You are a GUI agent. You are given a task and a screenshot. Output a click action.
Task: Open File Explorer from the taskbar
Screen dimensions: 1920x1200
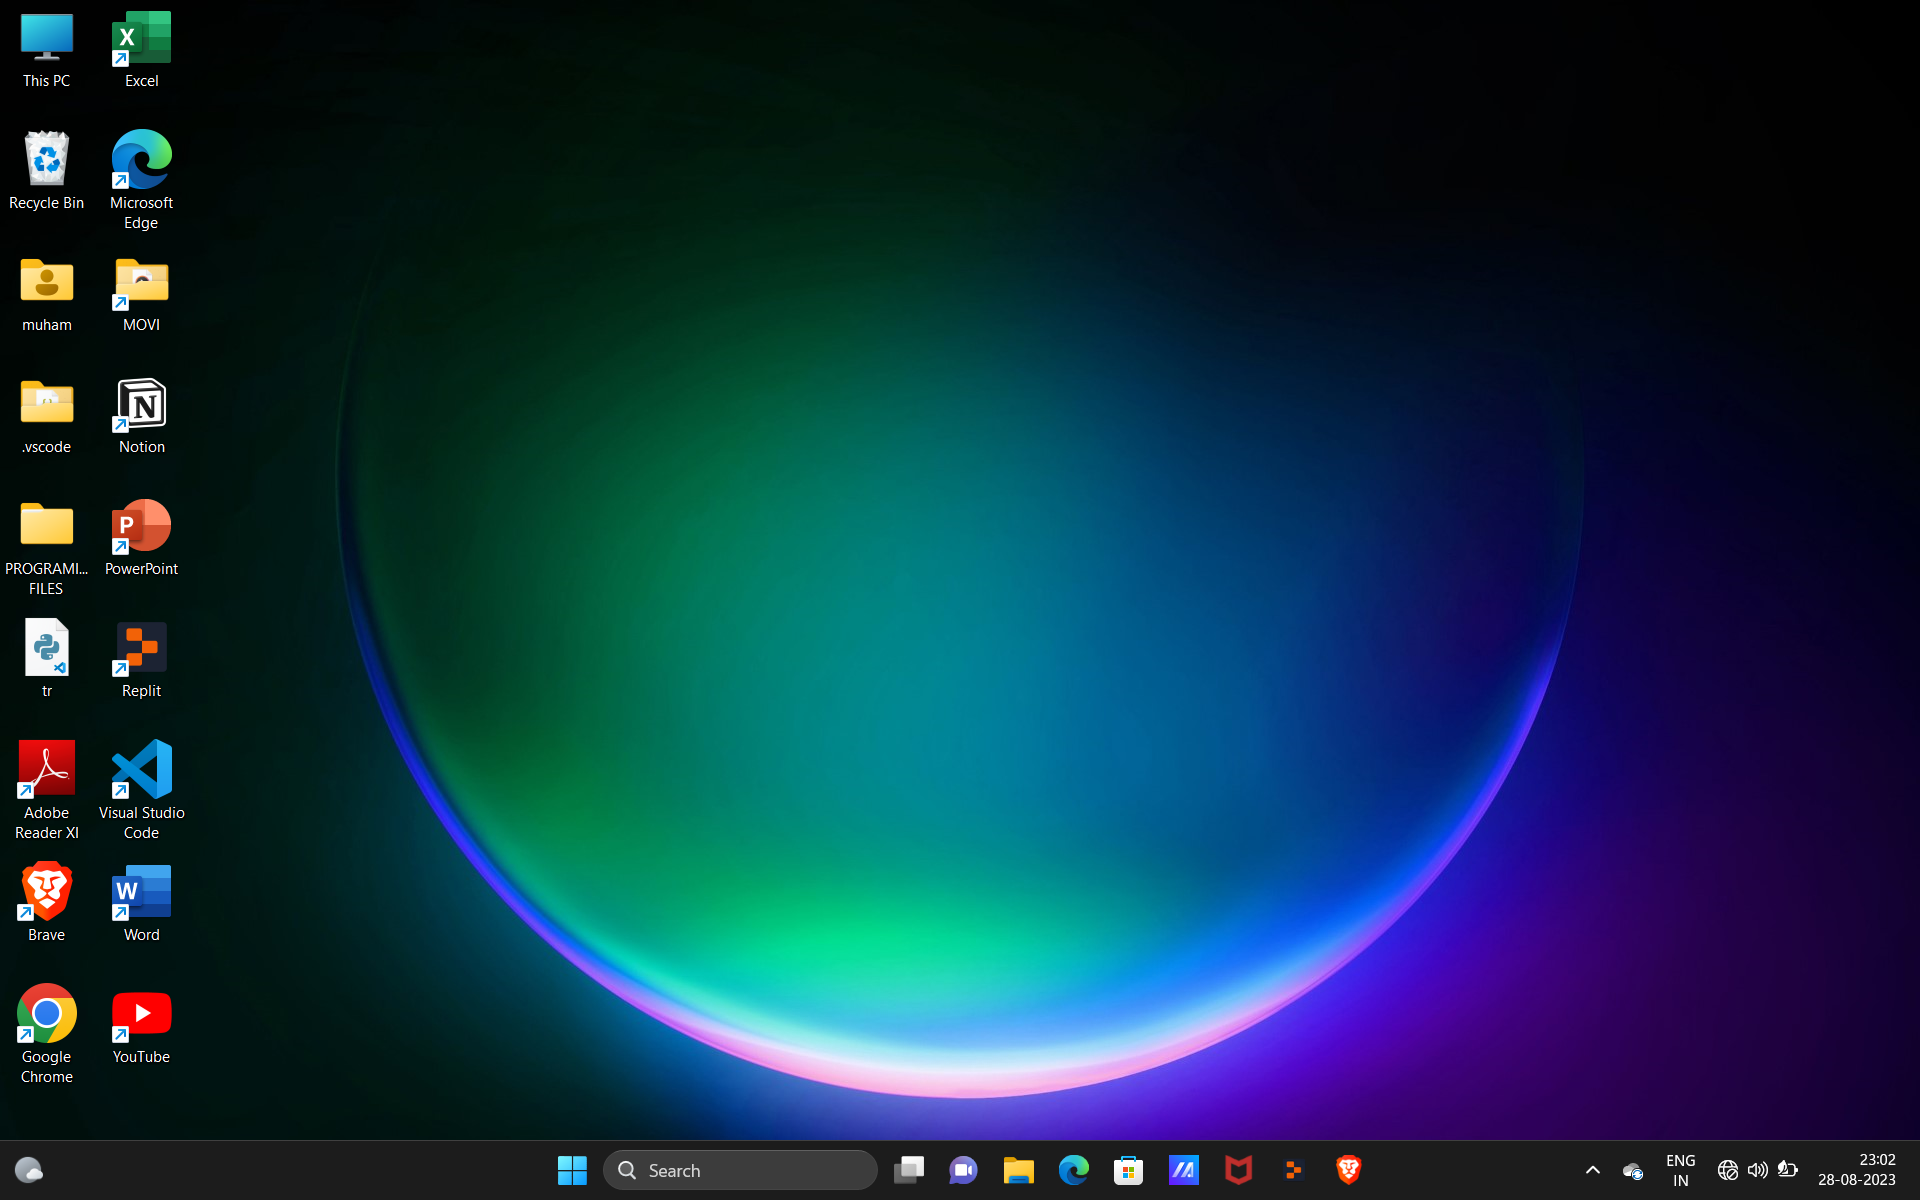tap(1018, 1170)
